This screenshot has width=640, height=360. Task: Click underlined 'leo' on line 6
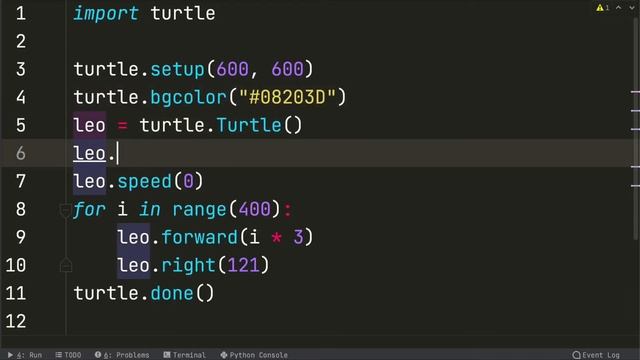89,153
